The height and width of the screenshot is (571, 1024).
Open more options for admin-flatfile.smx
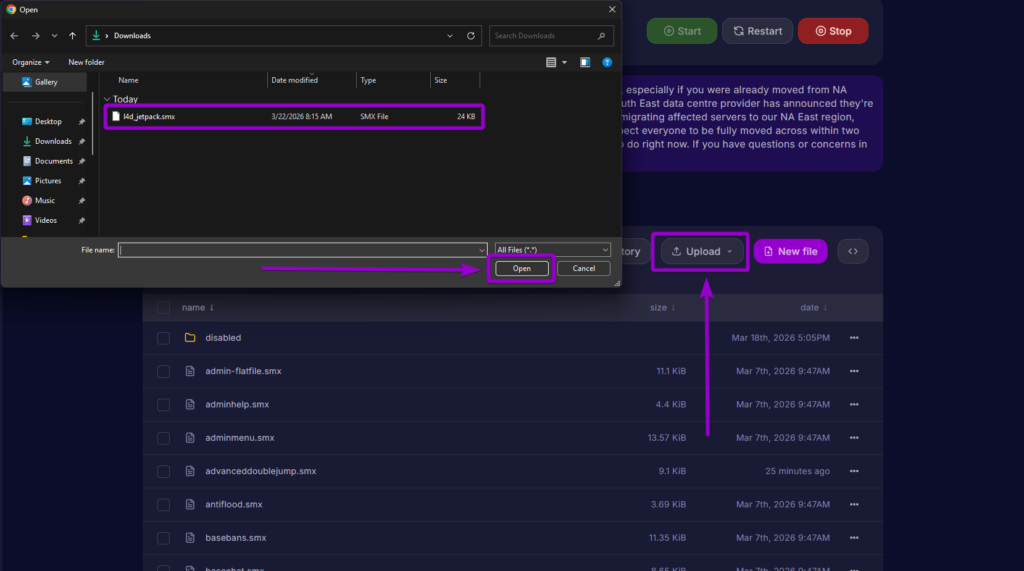pos(854,371)
